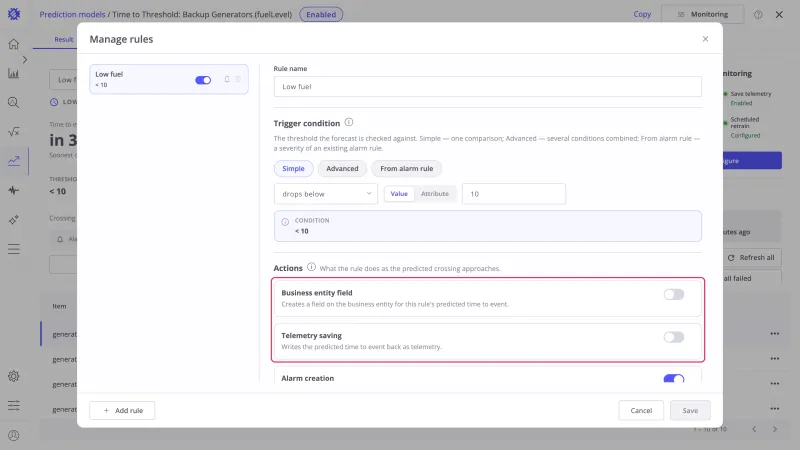This screenshot has width=800, height=450.
Task: Click the 'Save telemetry' status text
Action: point(751,94)
